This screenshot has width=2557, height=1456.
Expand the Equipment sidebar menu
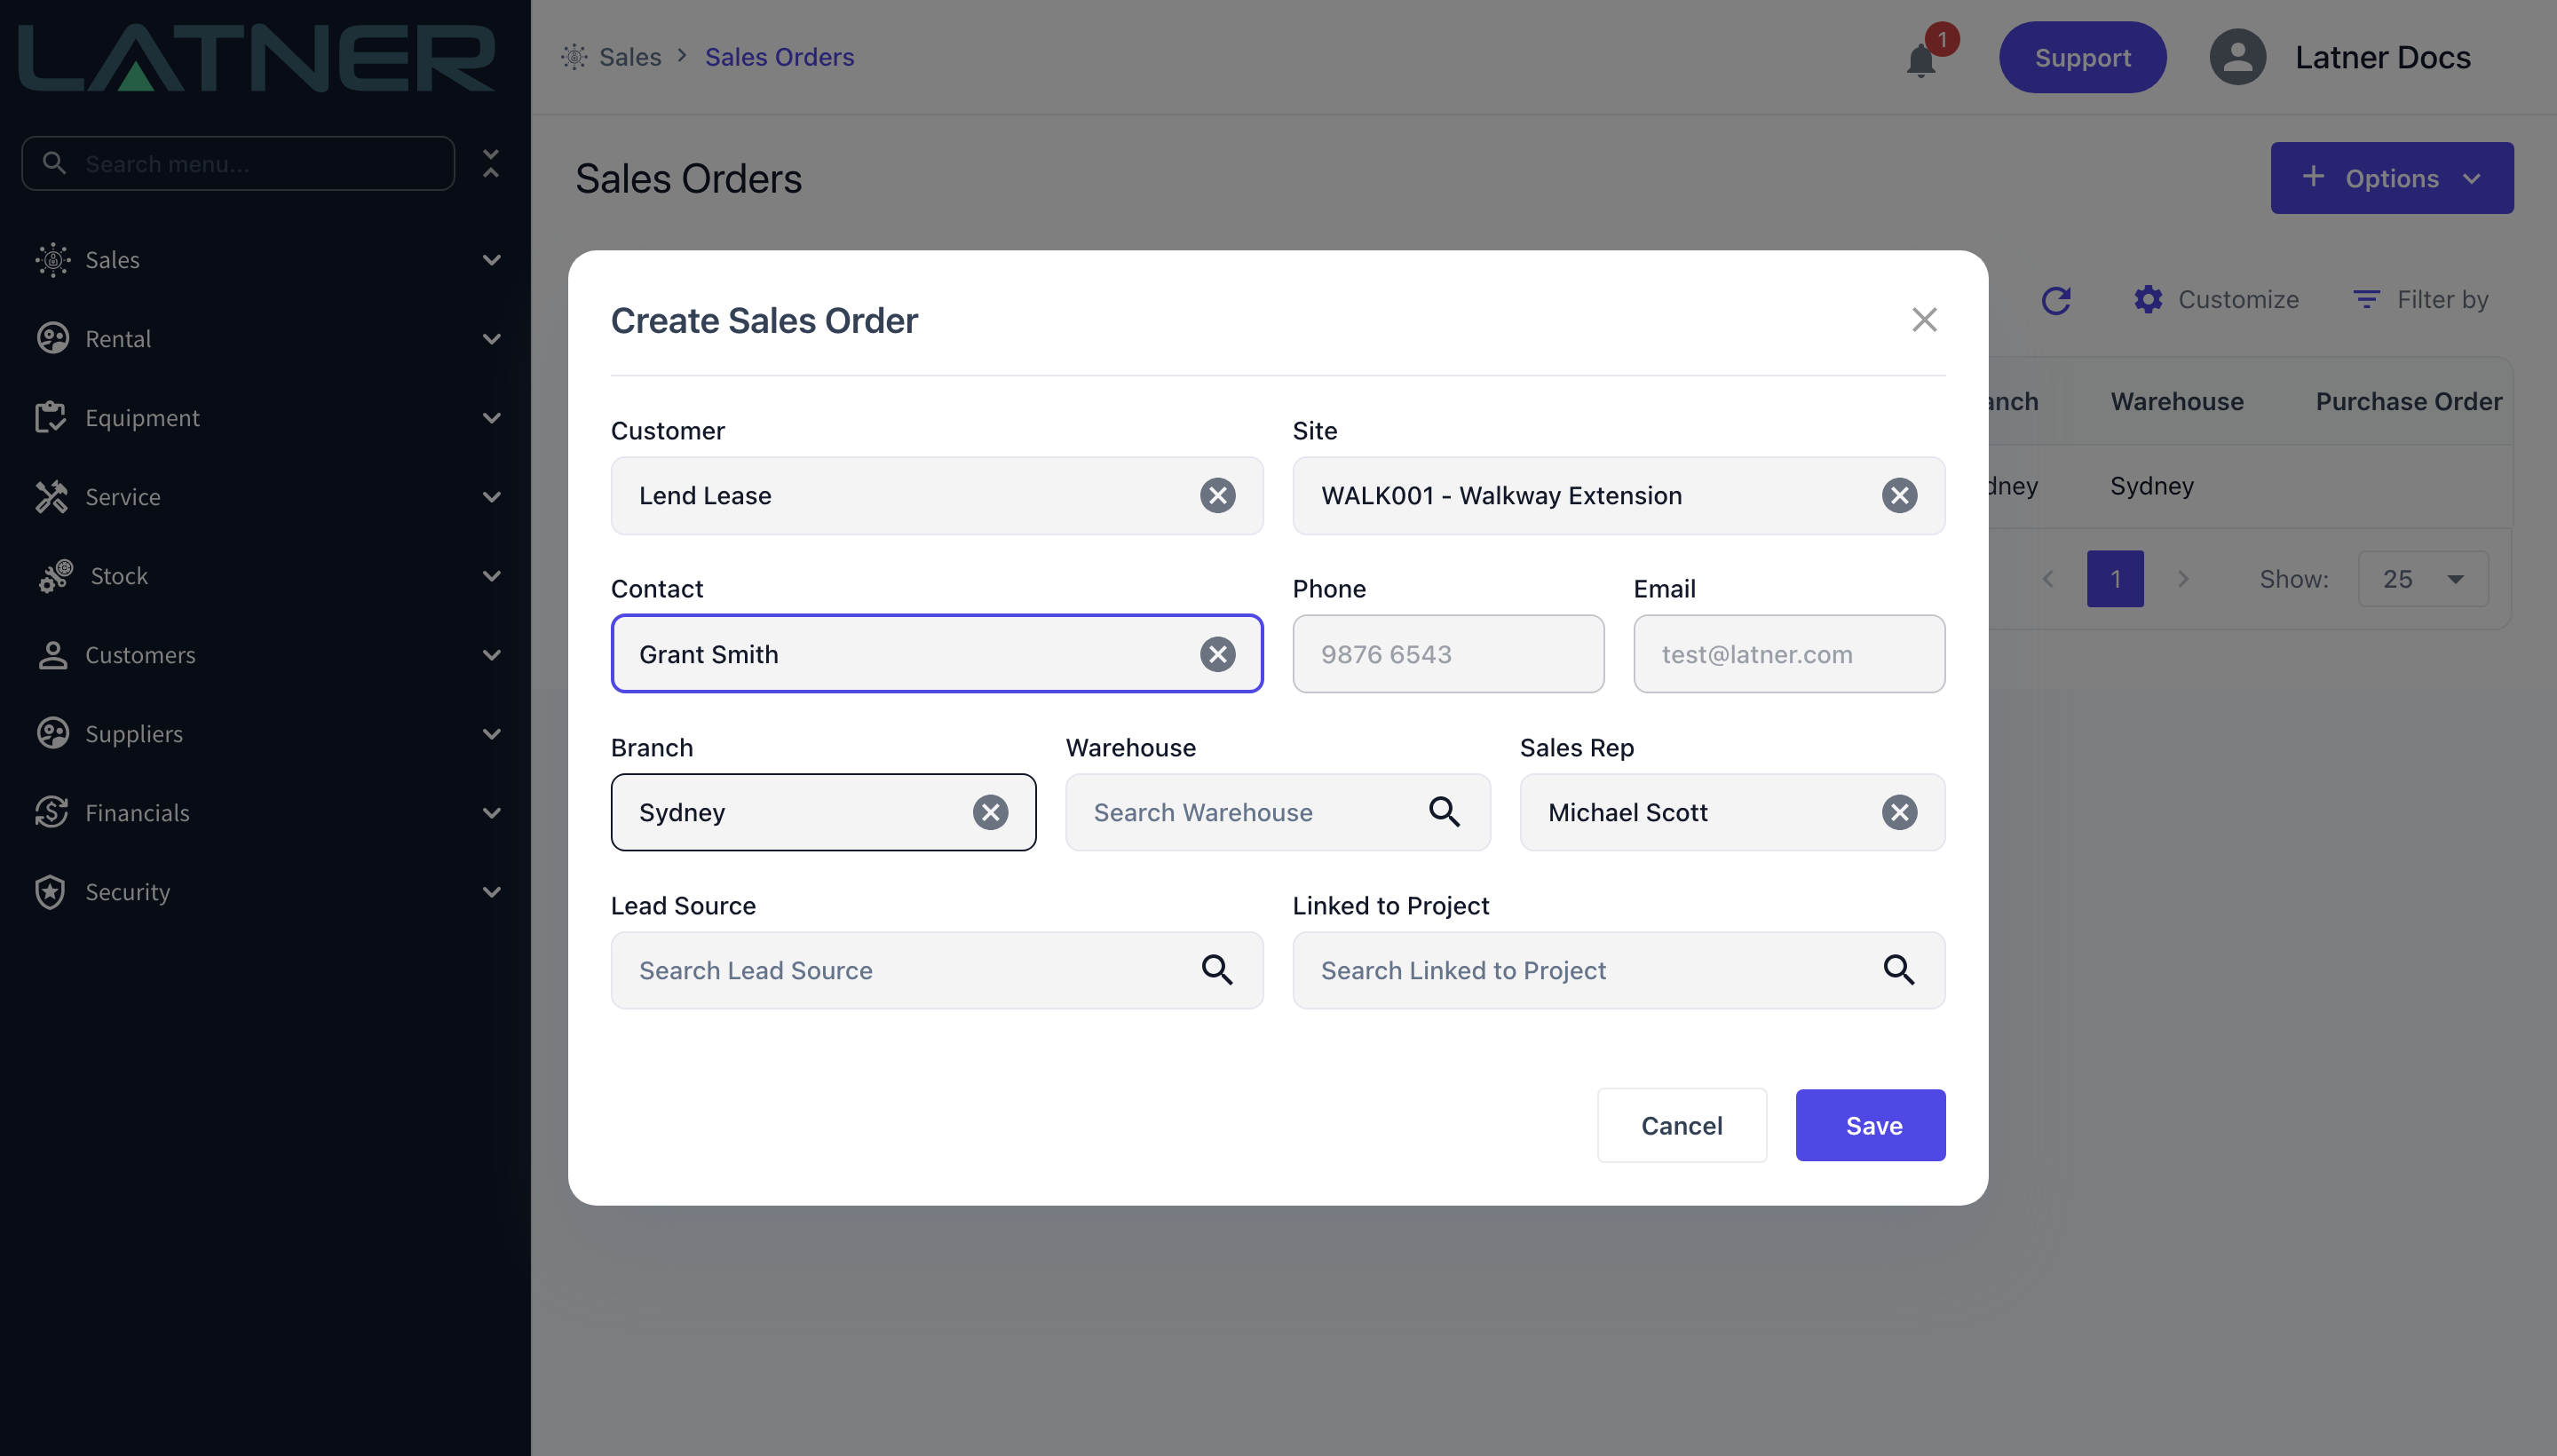[266, 418]
